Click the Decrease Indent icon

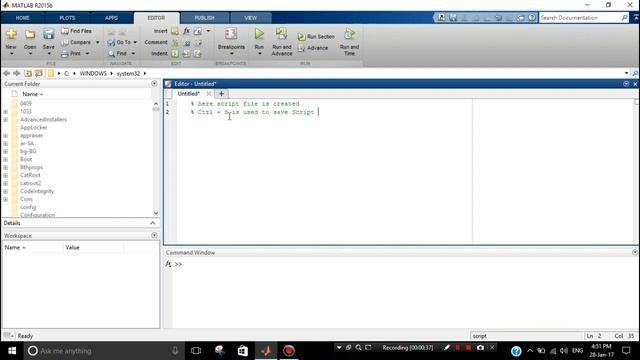[x=198, y=53]
